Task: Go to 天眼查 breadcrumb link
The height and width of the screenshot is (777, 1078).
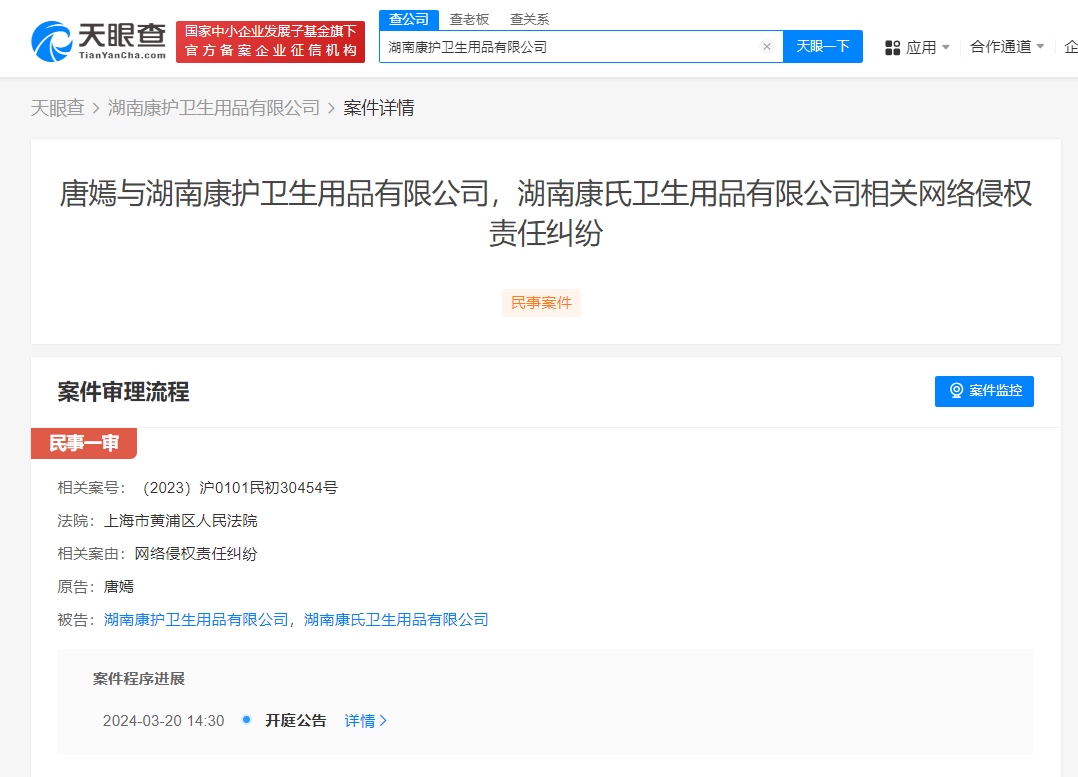Action: coord(58,108)
